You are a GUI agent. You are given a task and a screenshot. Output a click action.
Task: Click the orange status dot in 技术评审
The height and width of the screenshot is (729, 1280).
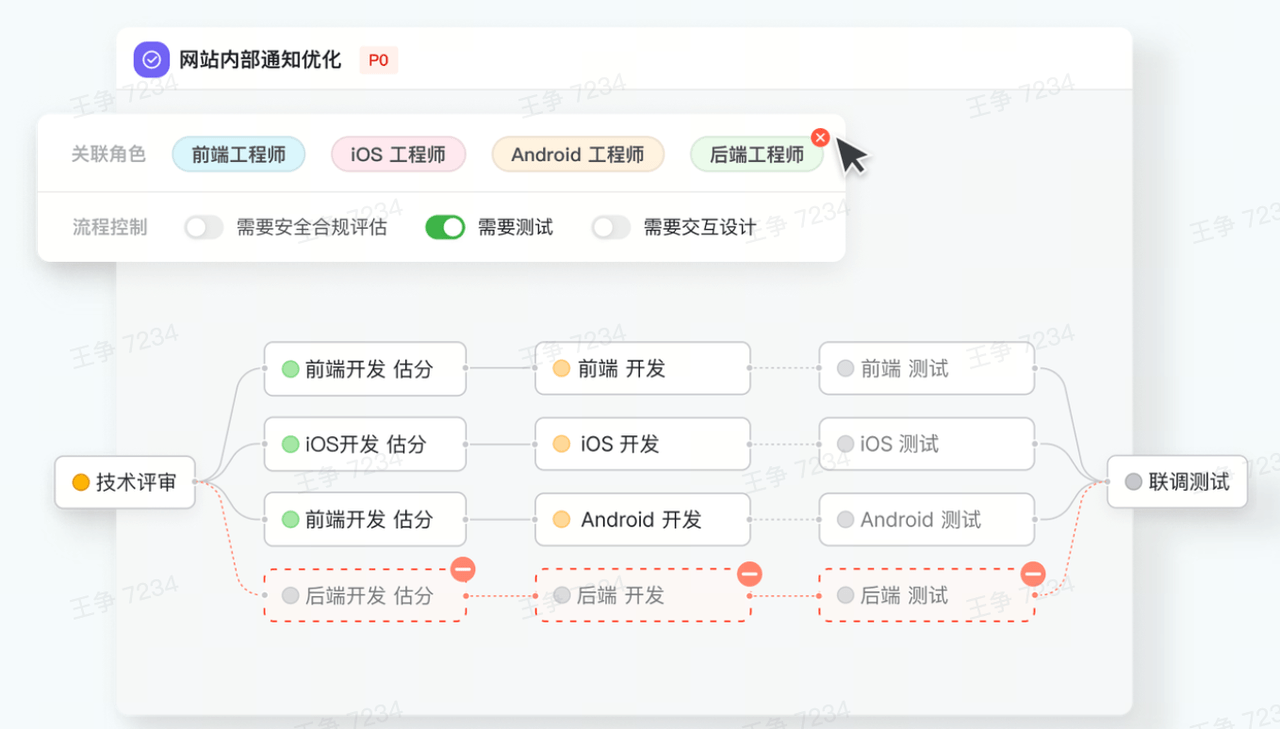click(x=81, y=483)
